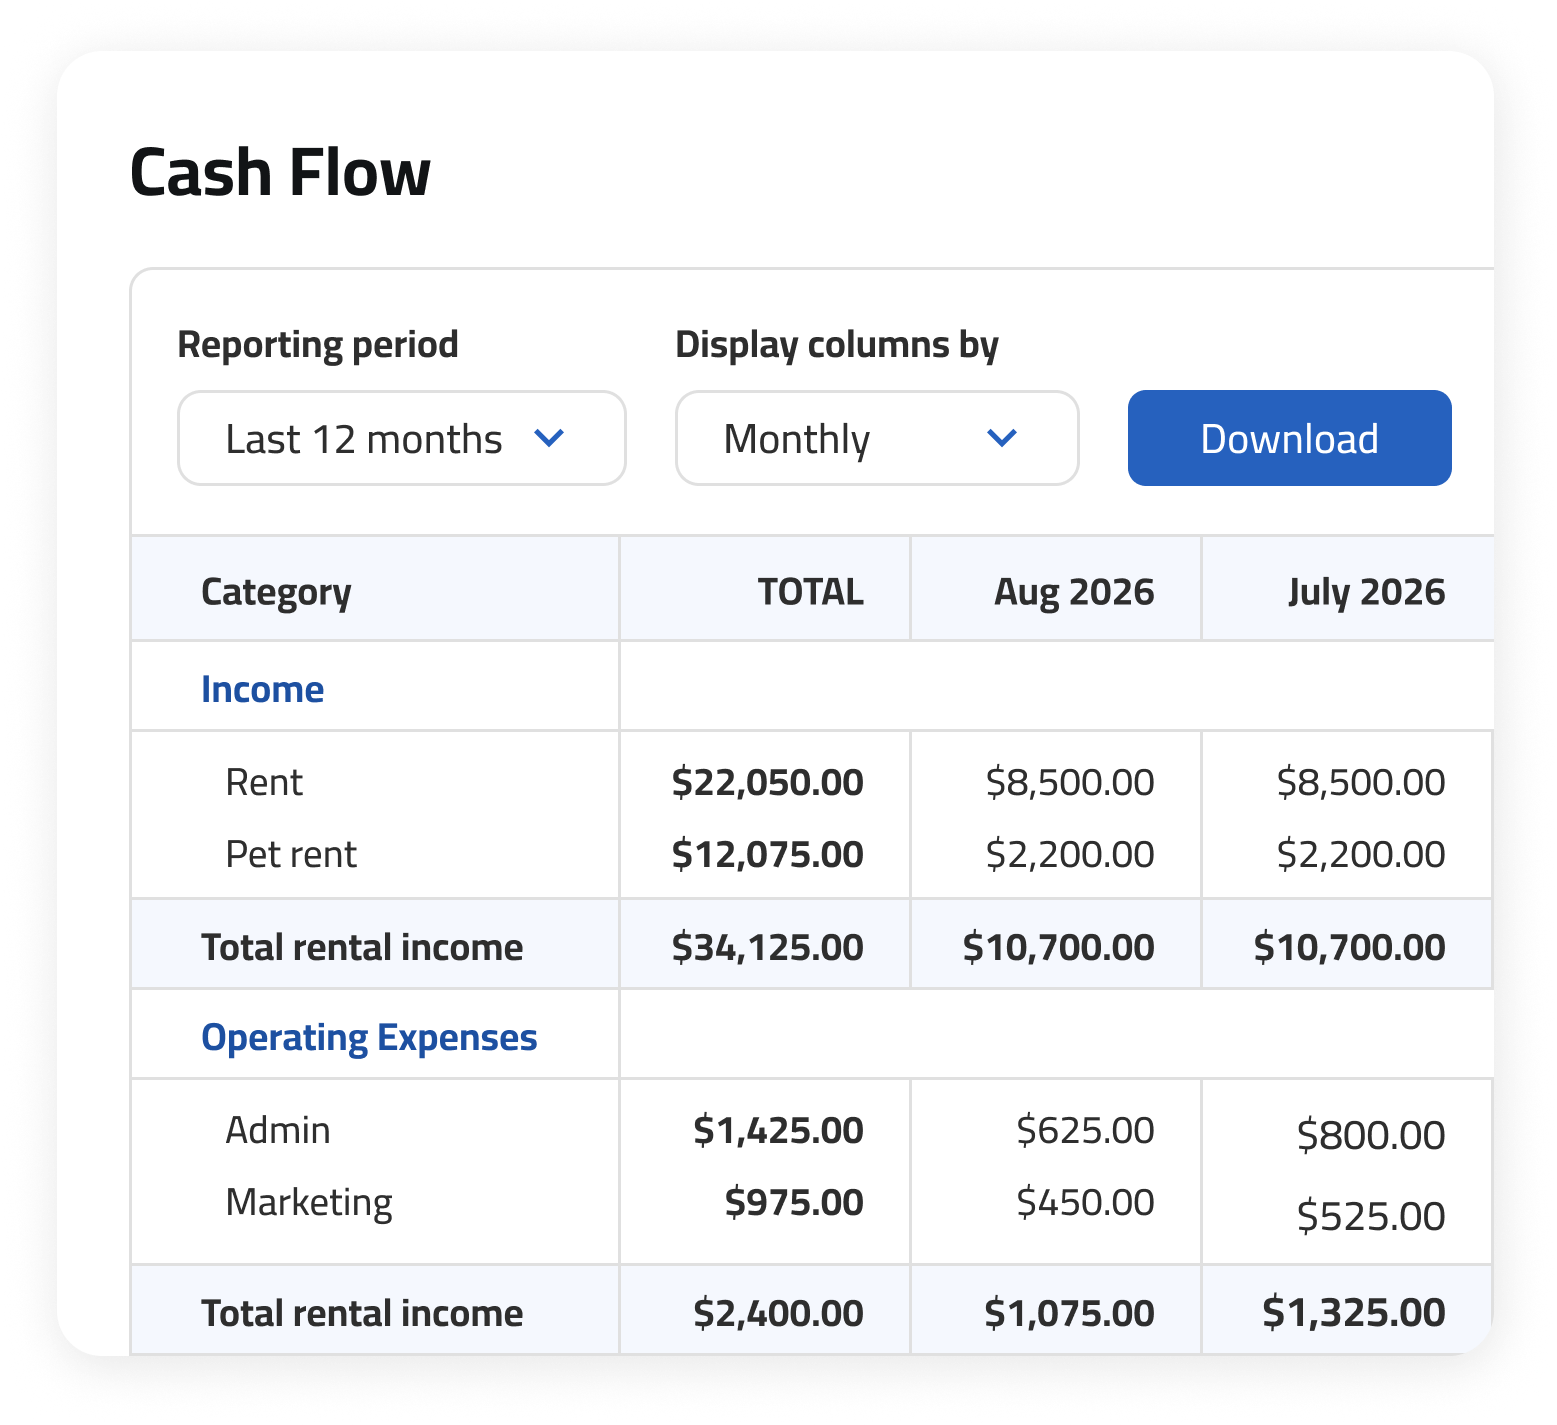Viewport: 1557px width, 1425px height.
Task: Select the Admin row label
Action: (x=278, y=1130)
